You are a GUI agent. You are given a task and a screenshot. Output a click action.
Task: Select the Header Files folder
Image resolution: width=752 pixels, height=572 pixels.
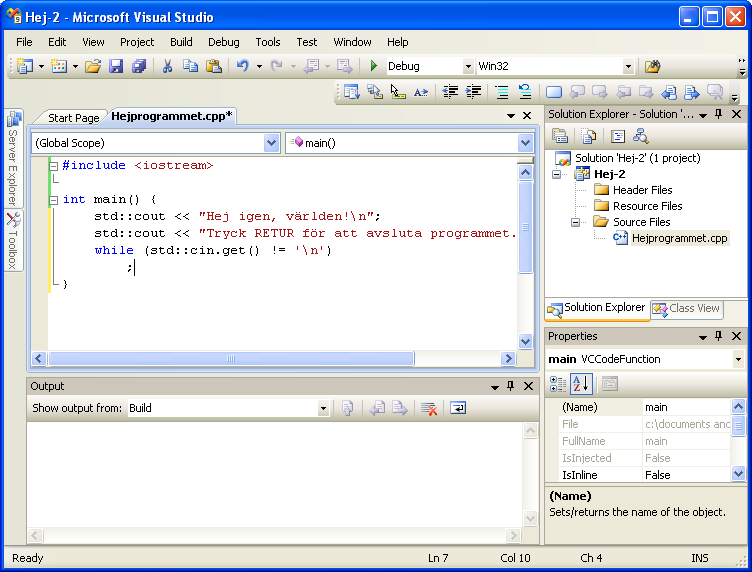642,190
